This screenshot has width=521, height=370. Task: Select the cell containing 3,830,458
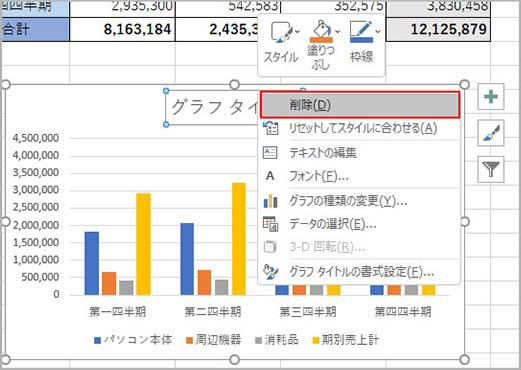438,8
